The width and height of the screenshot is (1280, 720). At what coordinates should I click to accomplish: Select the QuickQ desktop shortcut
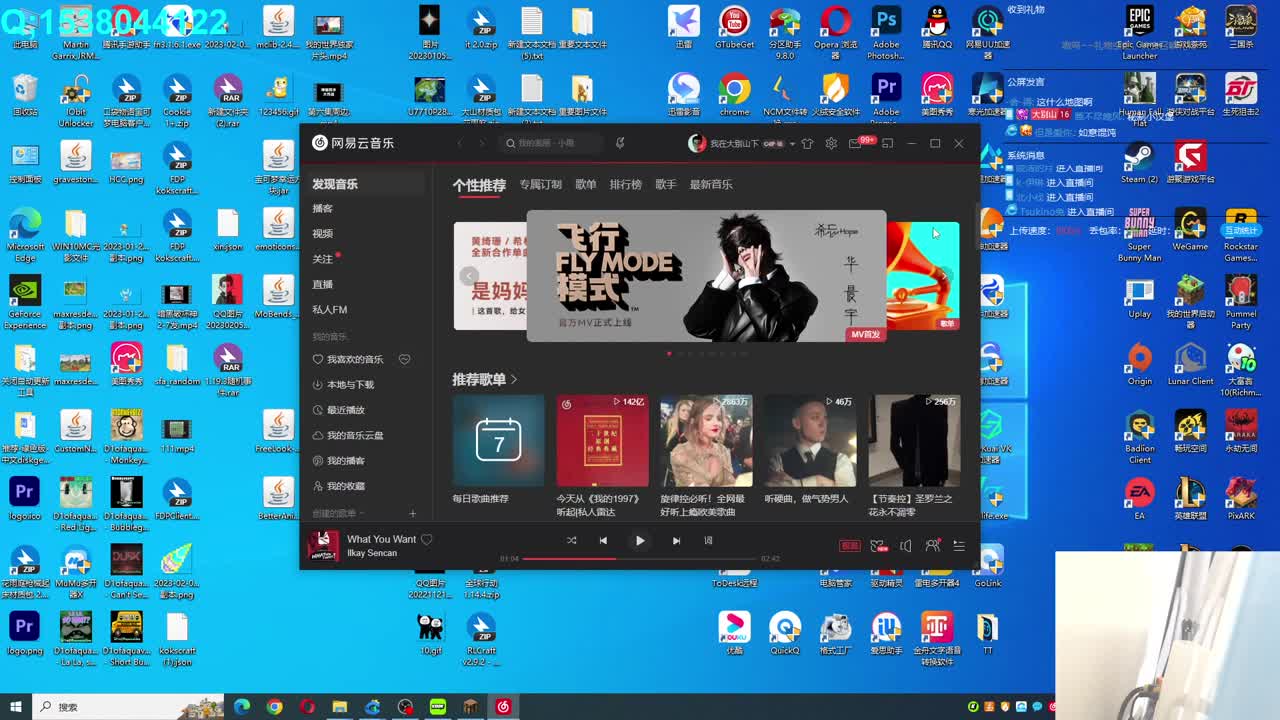(785, 633)
